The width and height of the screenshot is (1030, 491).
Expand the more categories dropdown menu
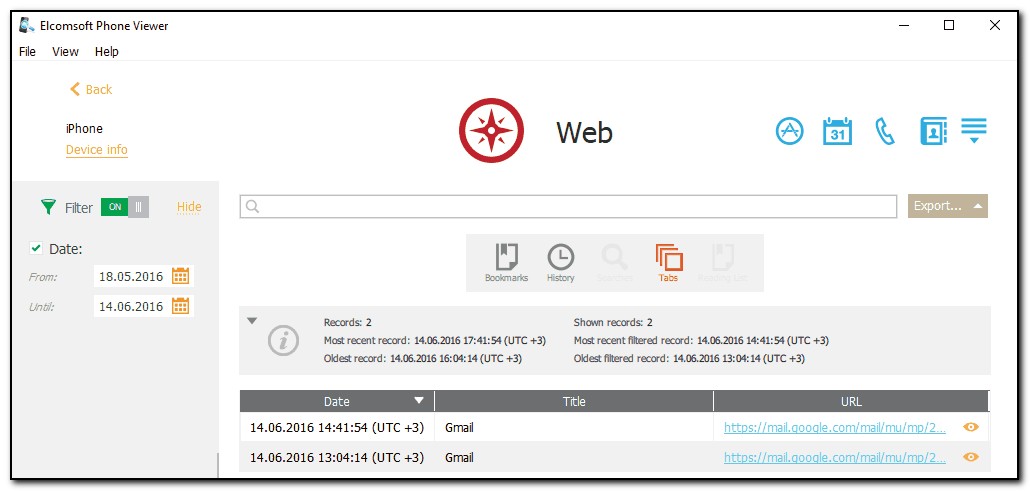click(974, 131)
